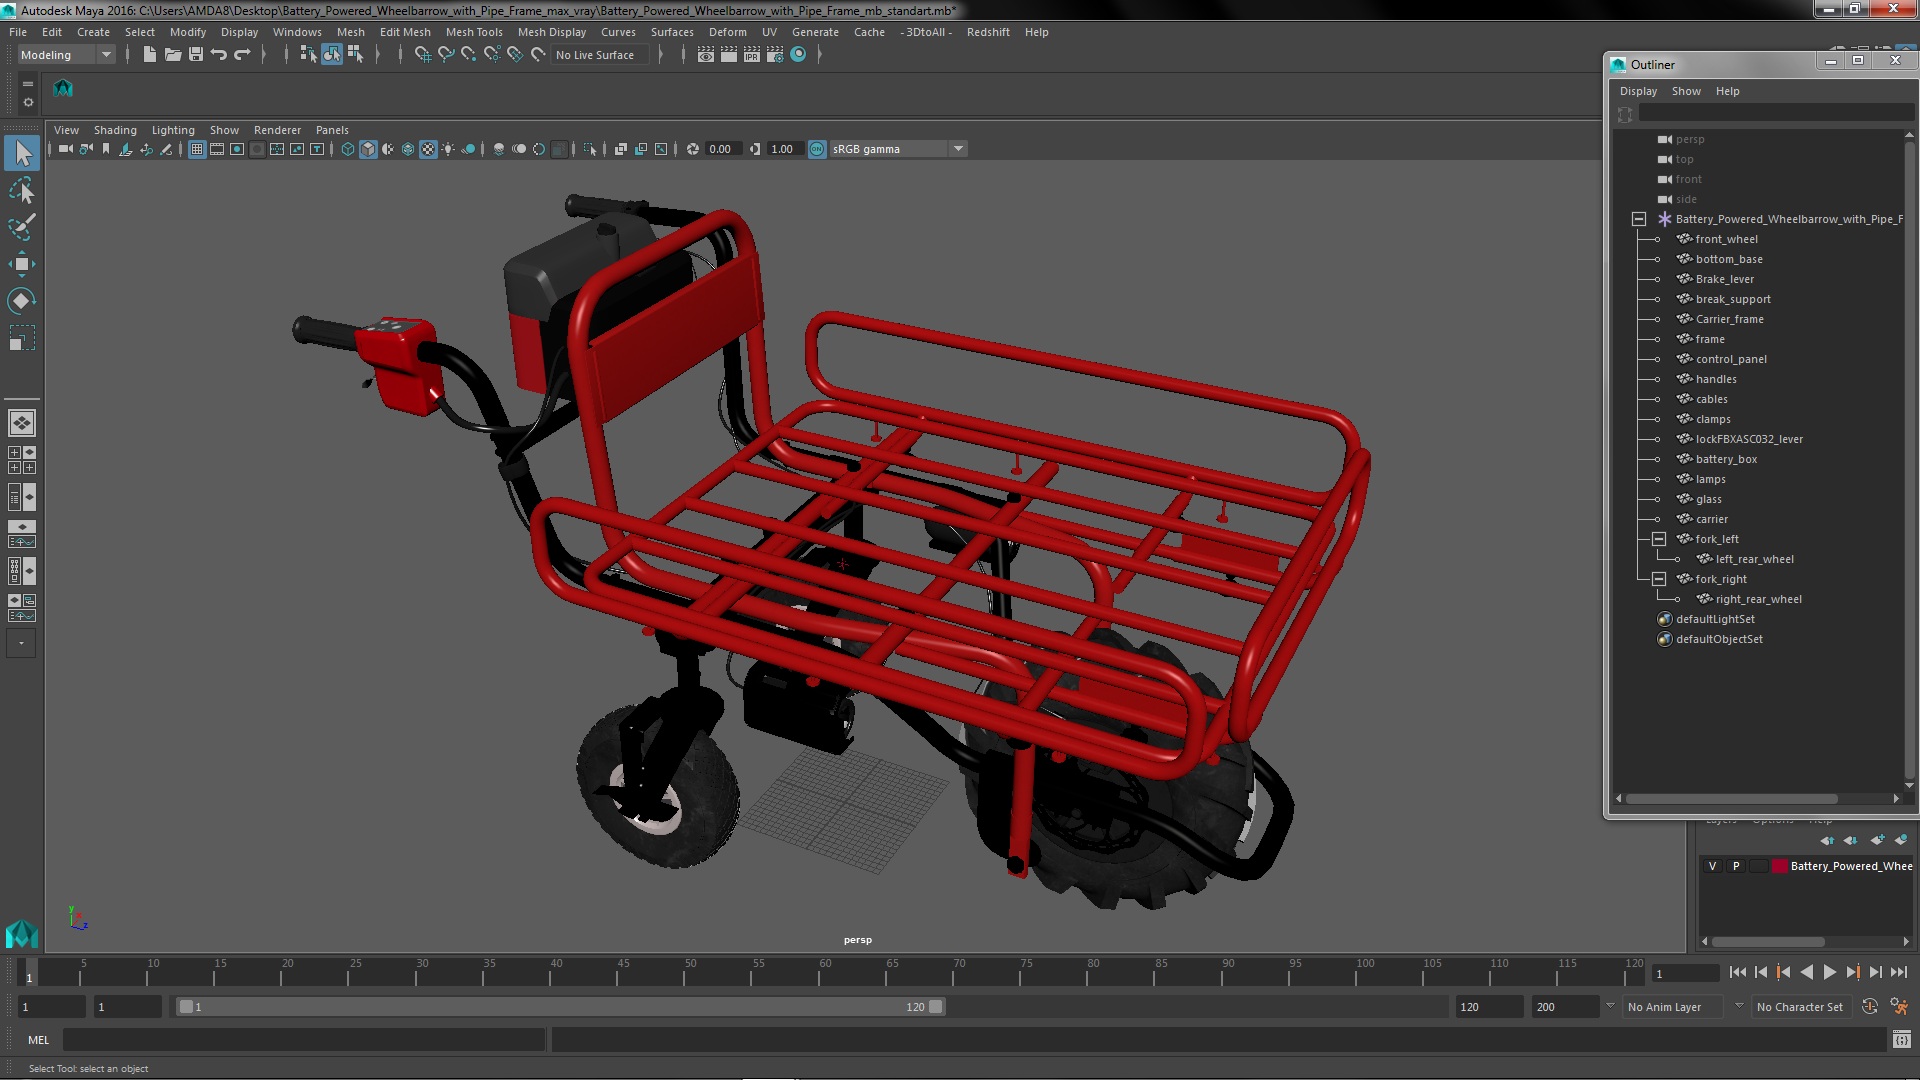Open the Mesh Tools menu
The width and height of the screenshot is (1920, 1080).
click(473, 32)
